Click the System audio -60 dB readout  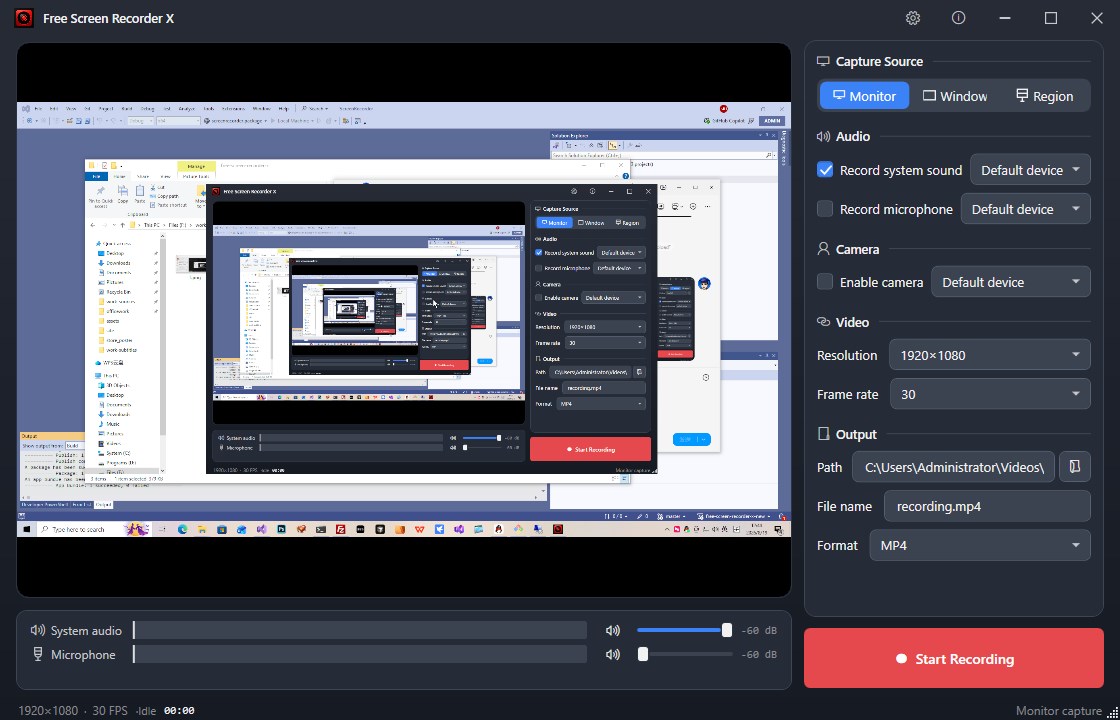click(759, 631)
